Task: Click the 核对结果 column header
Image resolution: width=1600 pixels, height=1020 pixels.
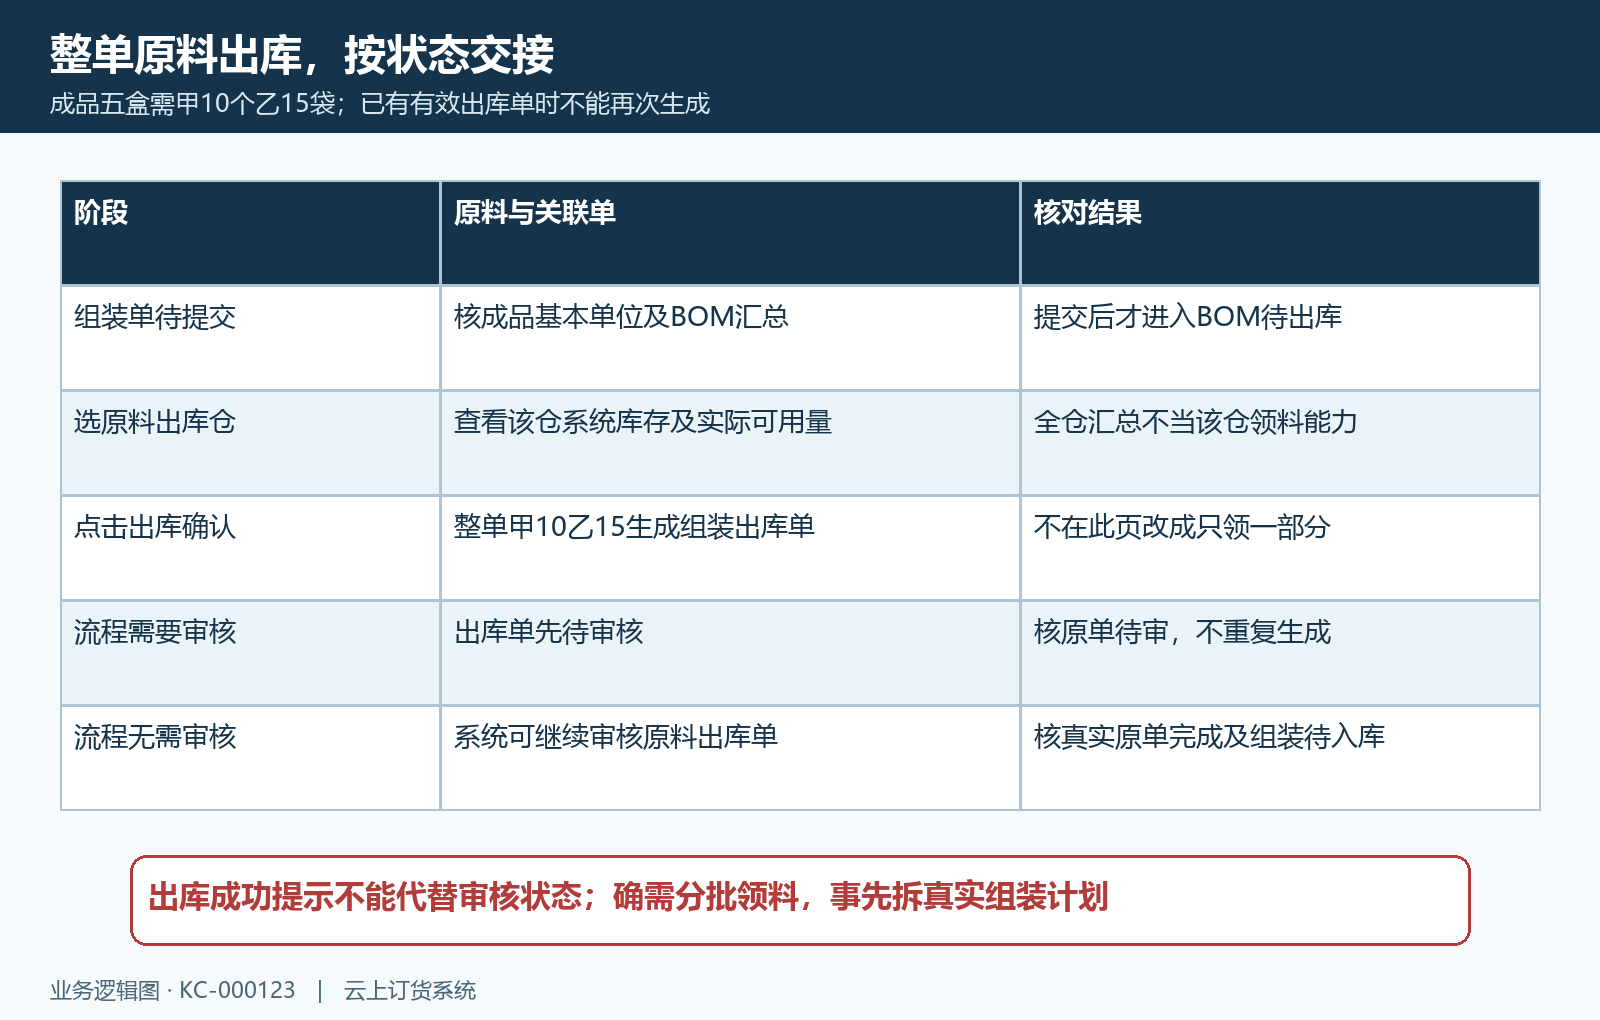Action: 1280,233
